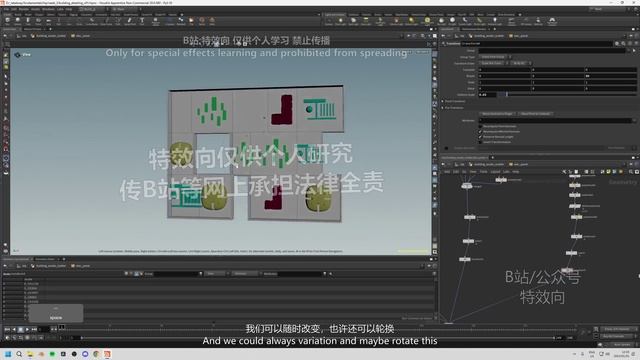The height and width of the screenshot is (360, 640).
Task: Select the Spray Paint shelf tool
Action: tap(130, 20)
